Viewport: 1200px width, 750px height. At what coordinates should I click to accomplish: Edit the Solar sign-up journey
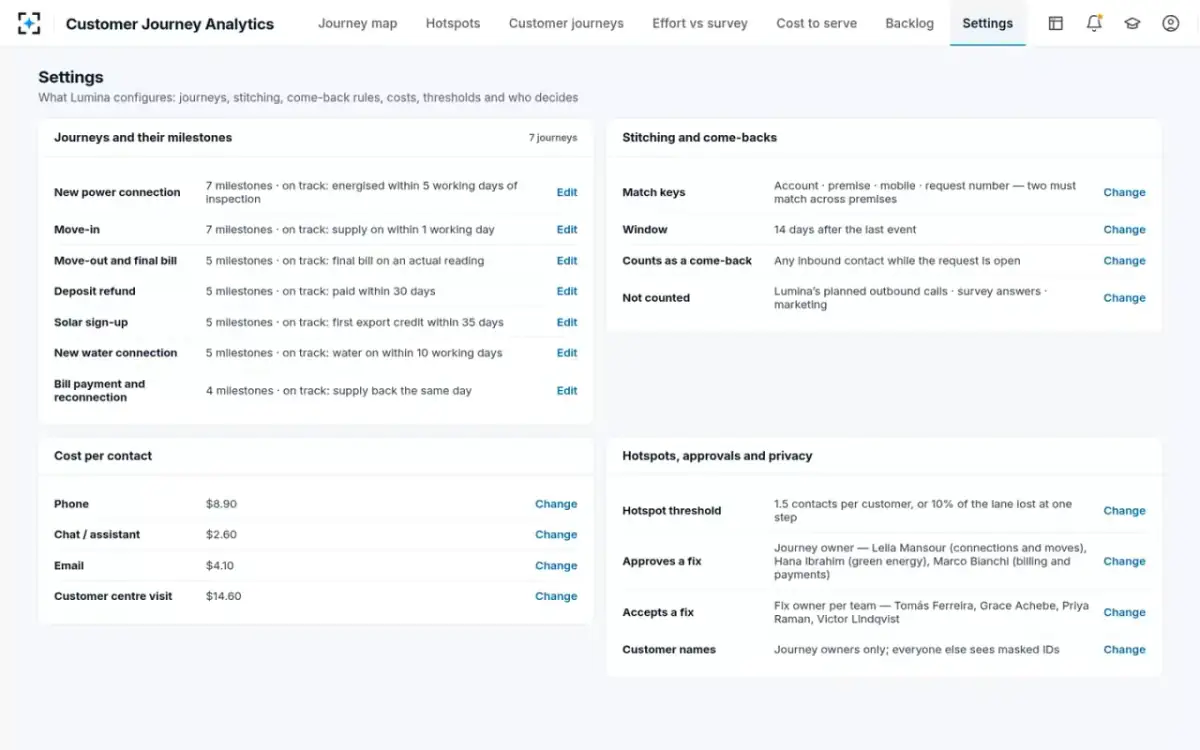click(x=567, y=322)
